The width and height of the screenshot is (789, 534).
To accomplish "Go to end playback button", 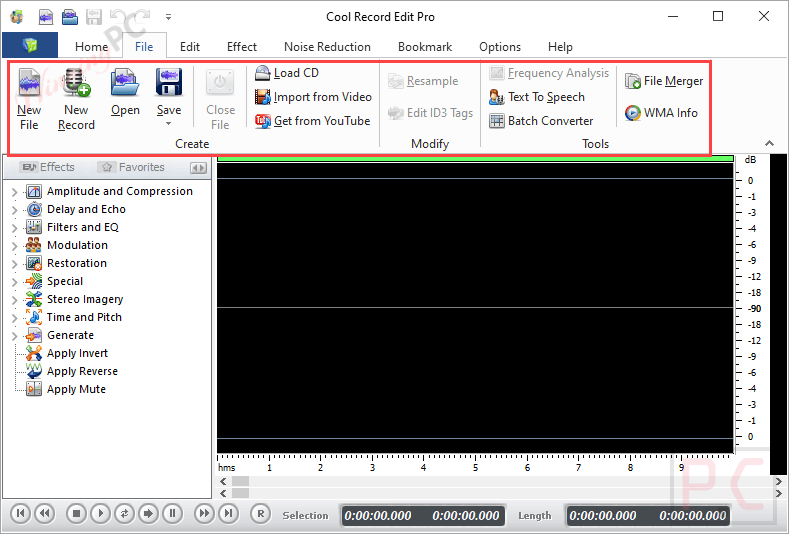I will point(228,513).
